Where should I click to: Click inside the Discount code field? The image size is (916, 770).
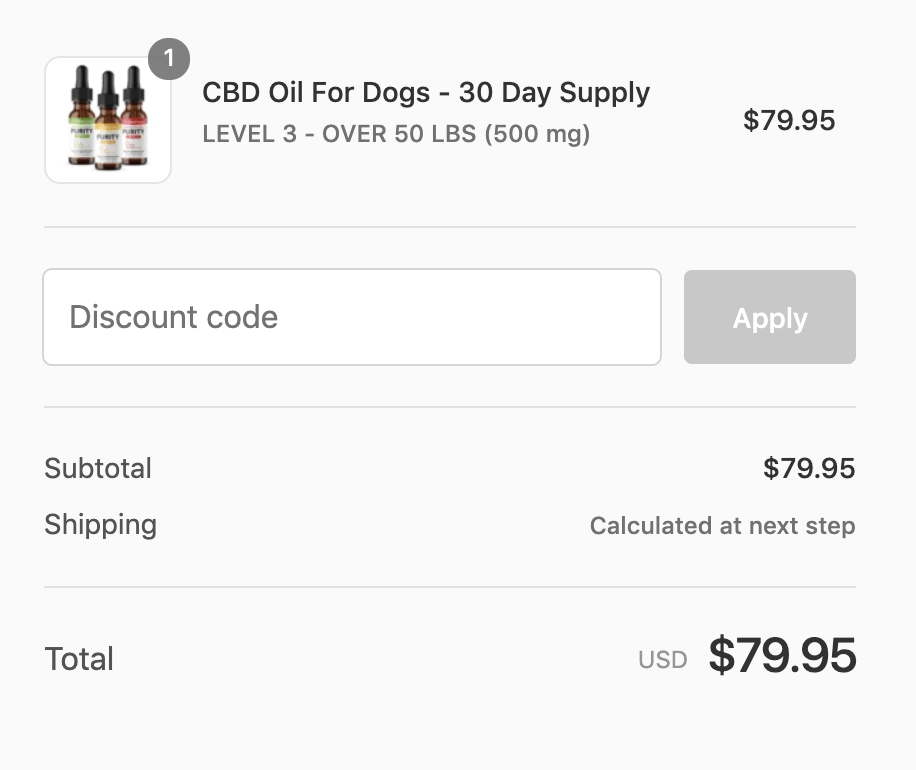[350, 316]
